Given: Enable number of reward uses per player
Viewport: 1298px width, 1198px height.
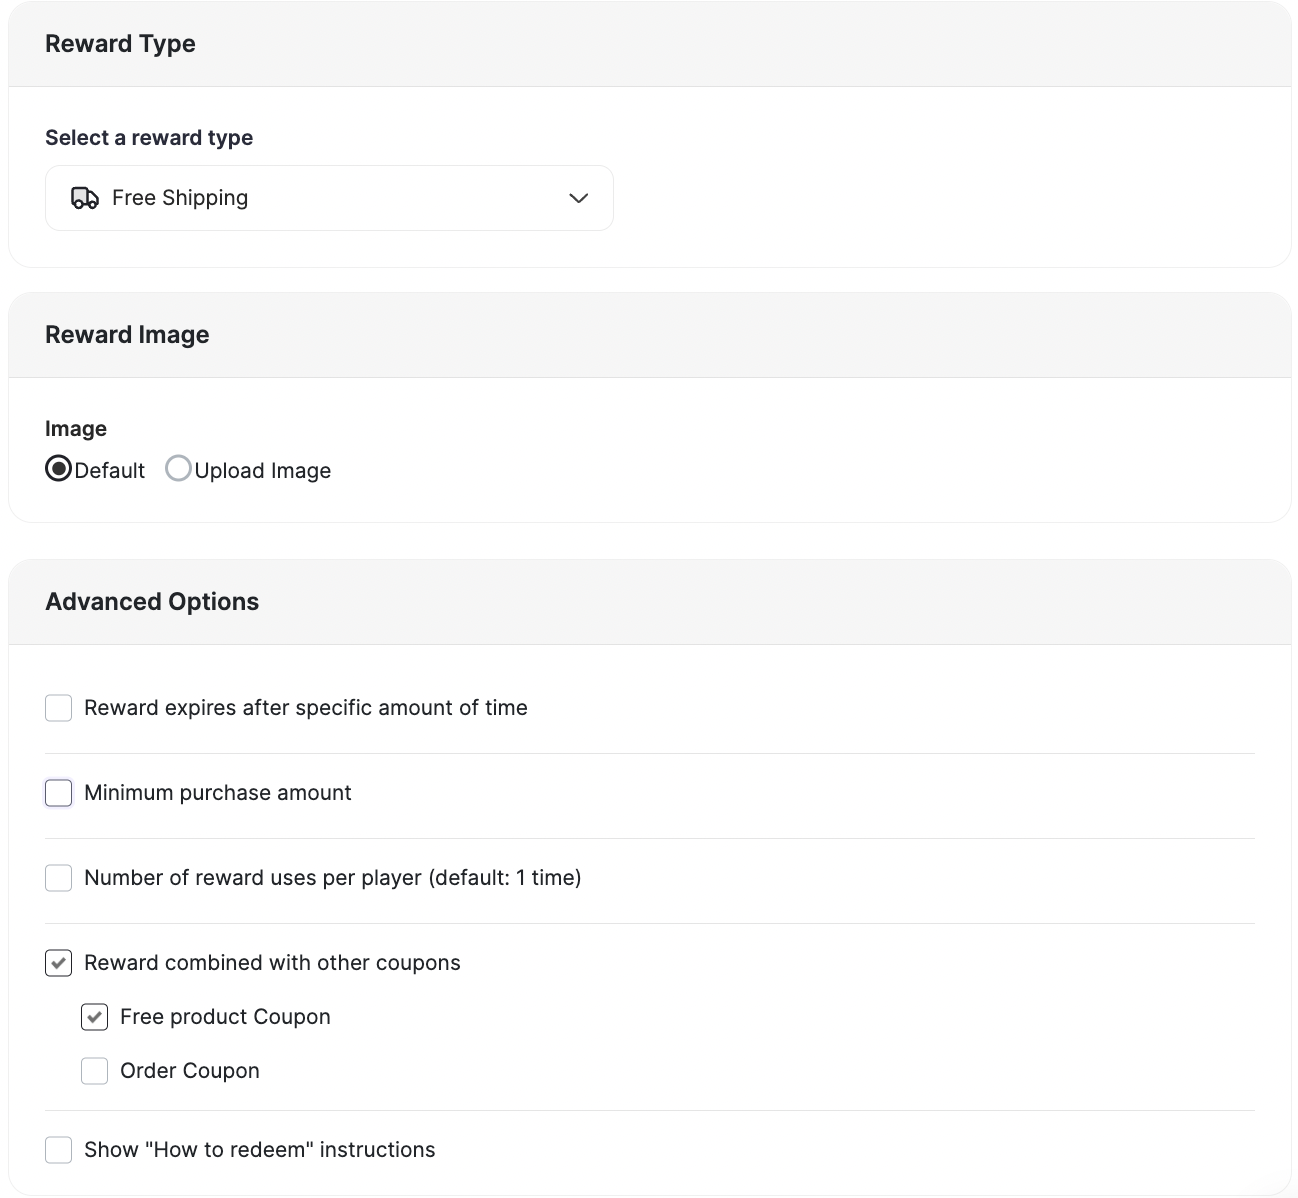Looking at the screenshot, I should [58, 877].
